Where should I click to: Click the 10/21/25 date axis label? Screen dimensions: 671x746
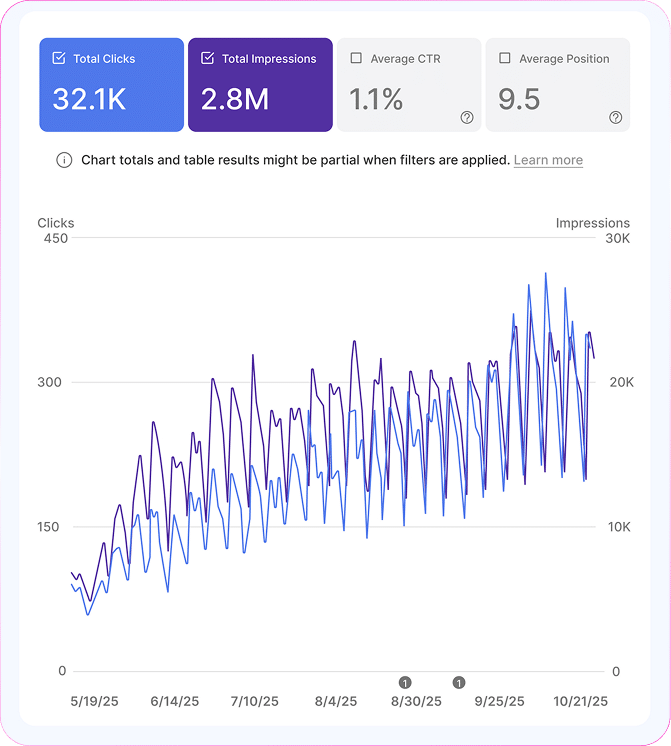point(579,701)
